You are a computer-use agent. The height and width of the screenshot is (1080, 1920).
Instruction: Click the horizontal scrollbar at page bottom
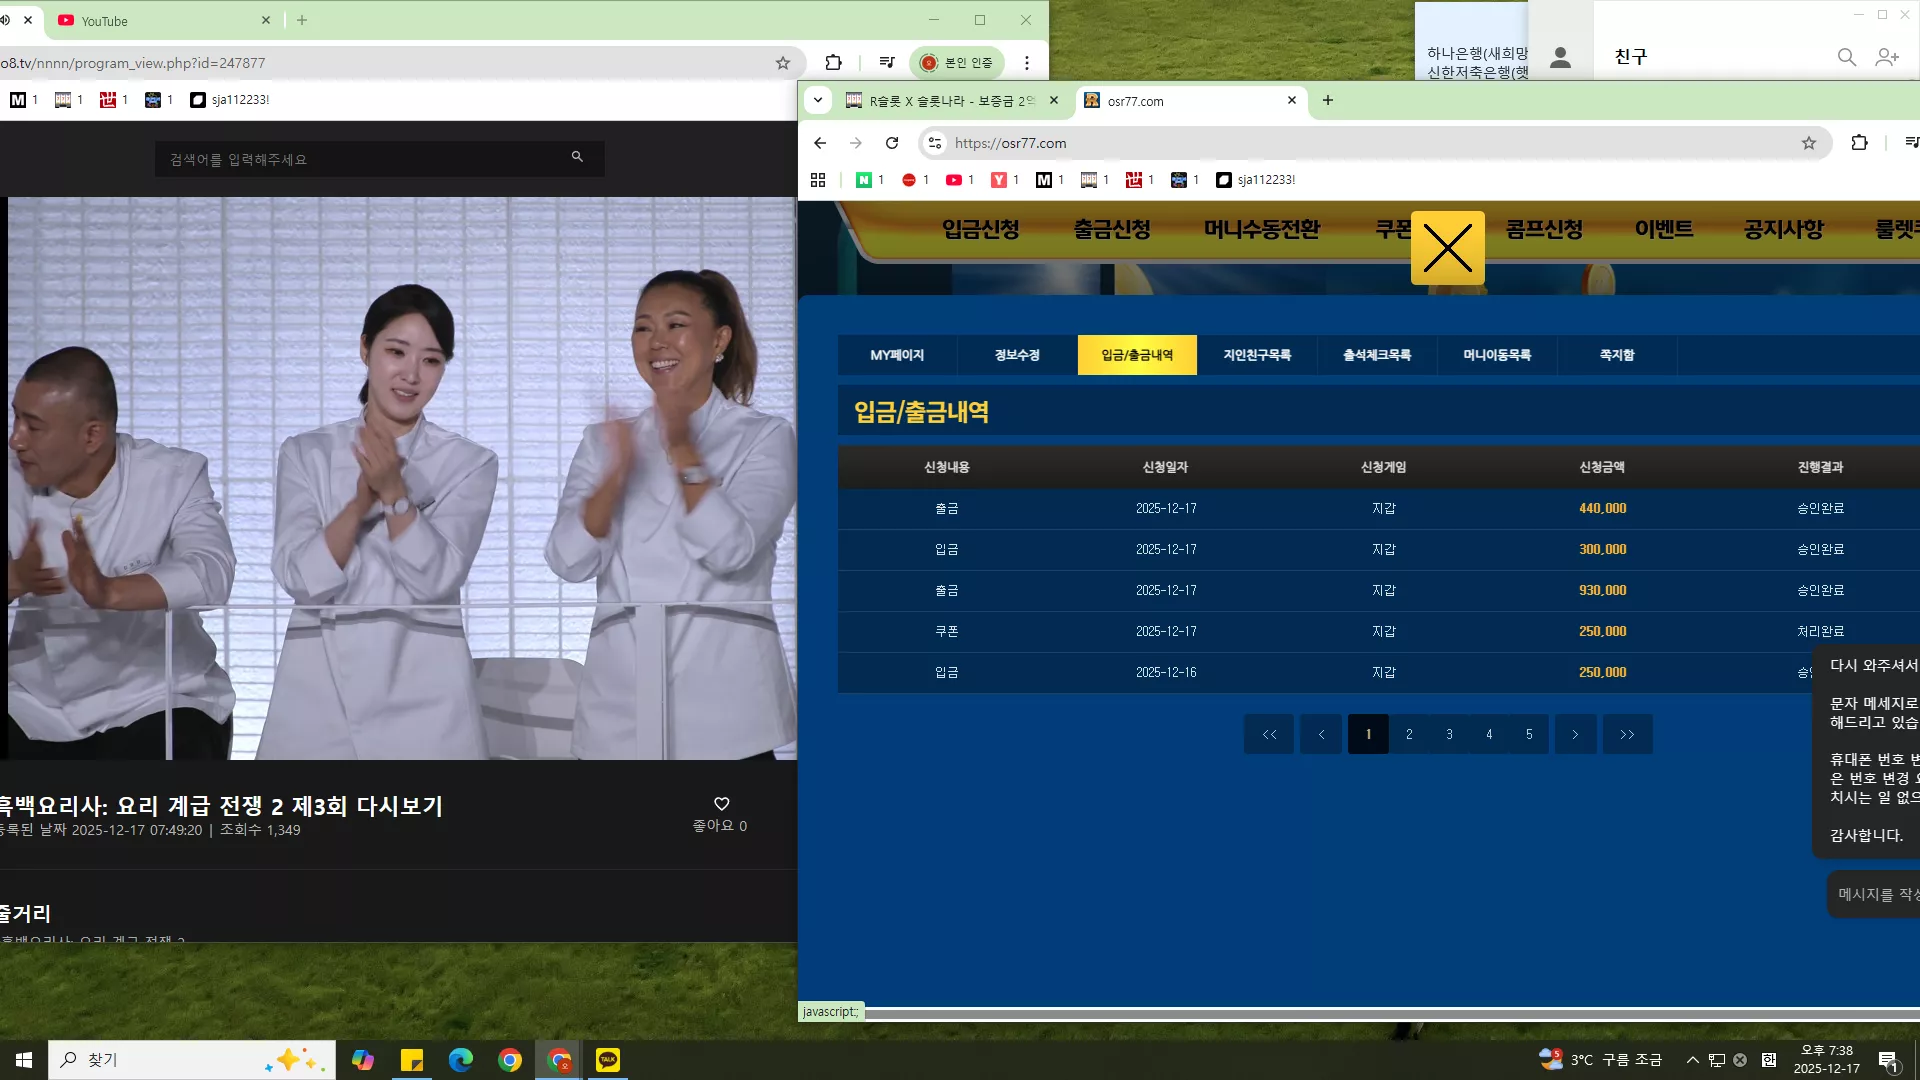point(1392,1014)
